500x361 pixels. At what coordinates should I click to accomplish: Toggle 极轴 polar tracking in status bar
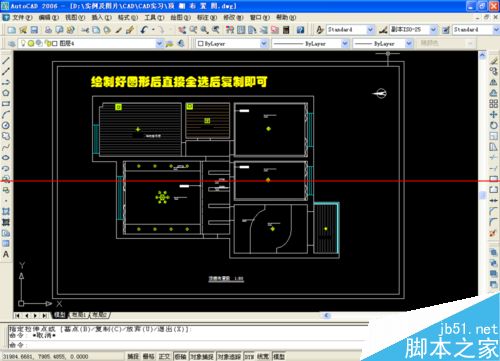(181, 356)
